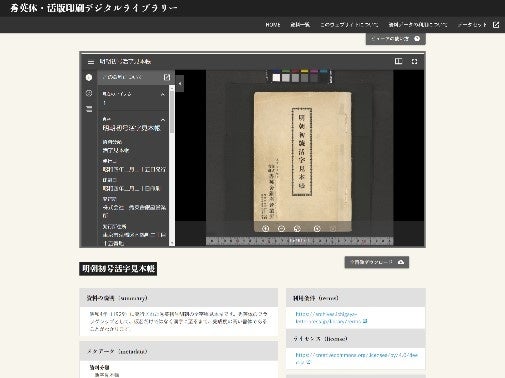
Task: Open このウェブサイトについて nav item
Action: (349, 25)
